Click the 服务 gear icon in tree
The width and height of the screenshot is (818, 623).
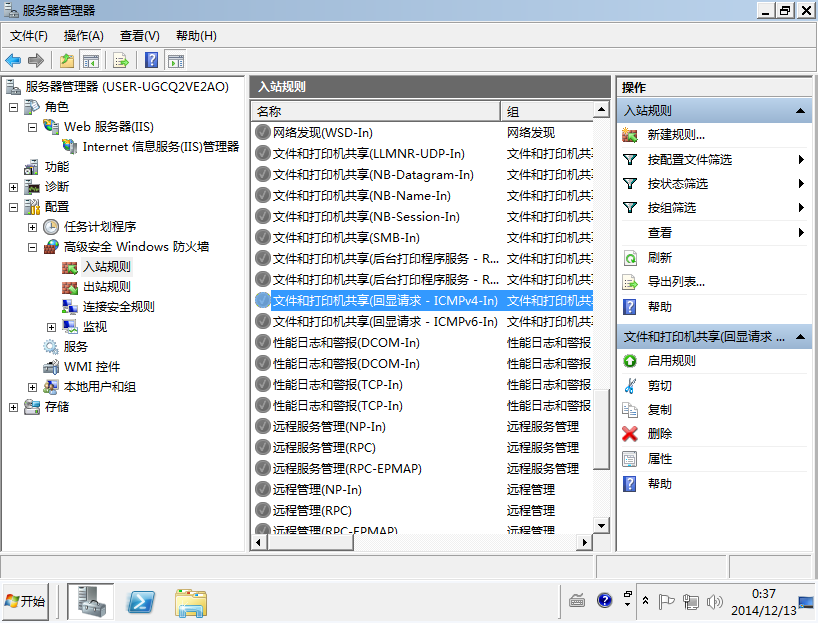click(51, 346)
